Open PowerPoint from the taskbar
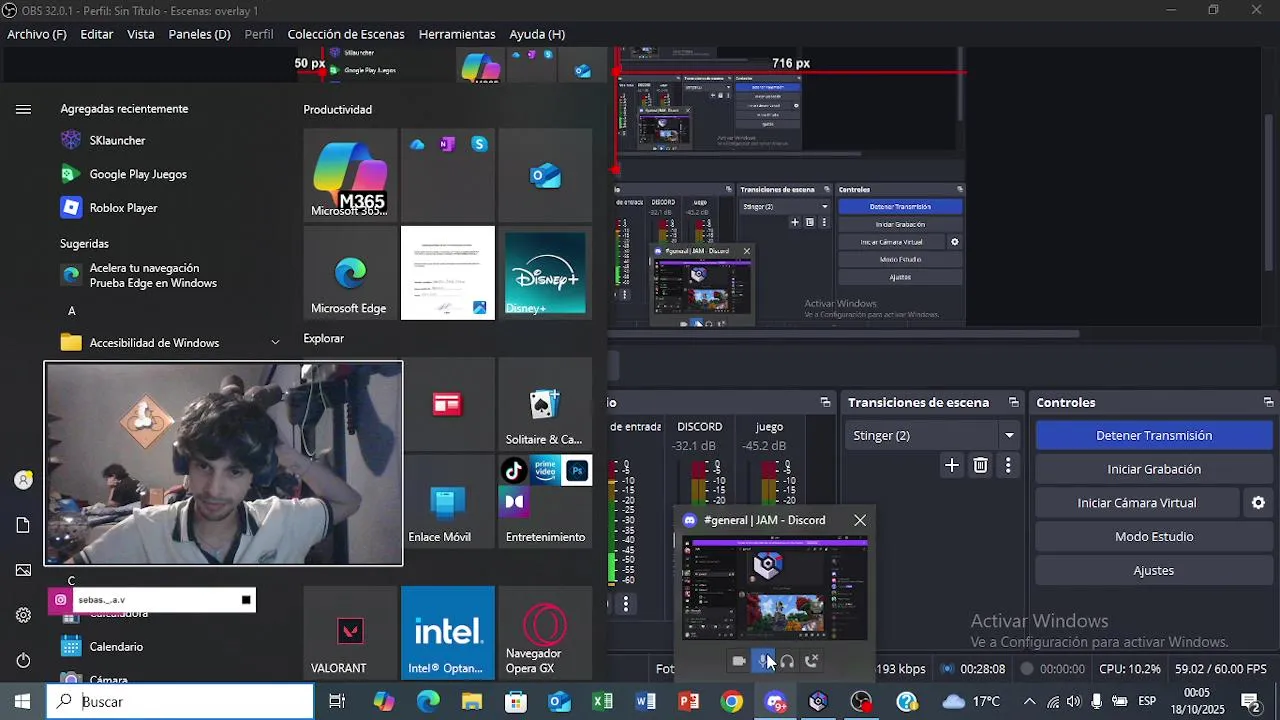Screen dimensions: 1280x720 pos(689,702)
